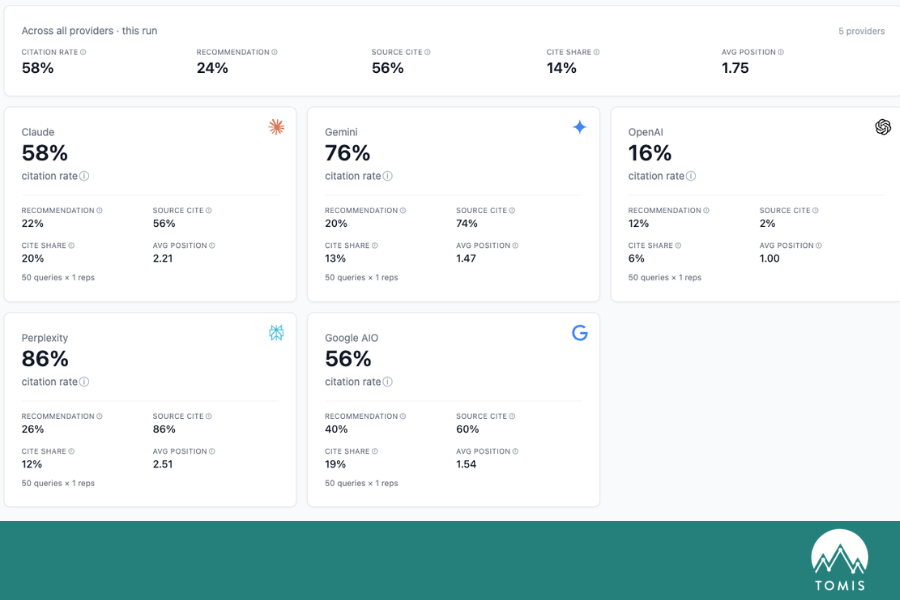Image resolution: width=900 pixels, height=600 pixels.
Task: Show Claude Source Cite info icon
Action: (209, 211)
